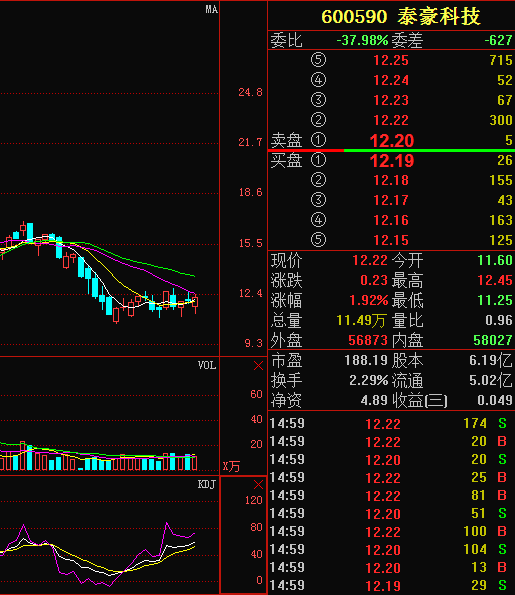Image resolution: width=515 pixels, height=595 pixels.
Task: Click 涨跌 value 0.23
Action: 374,280
